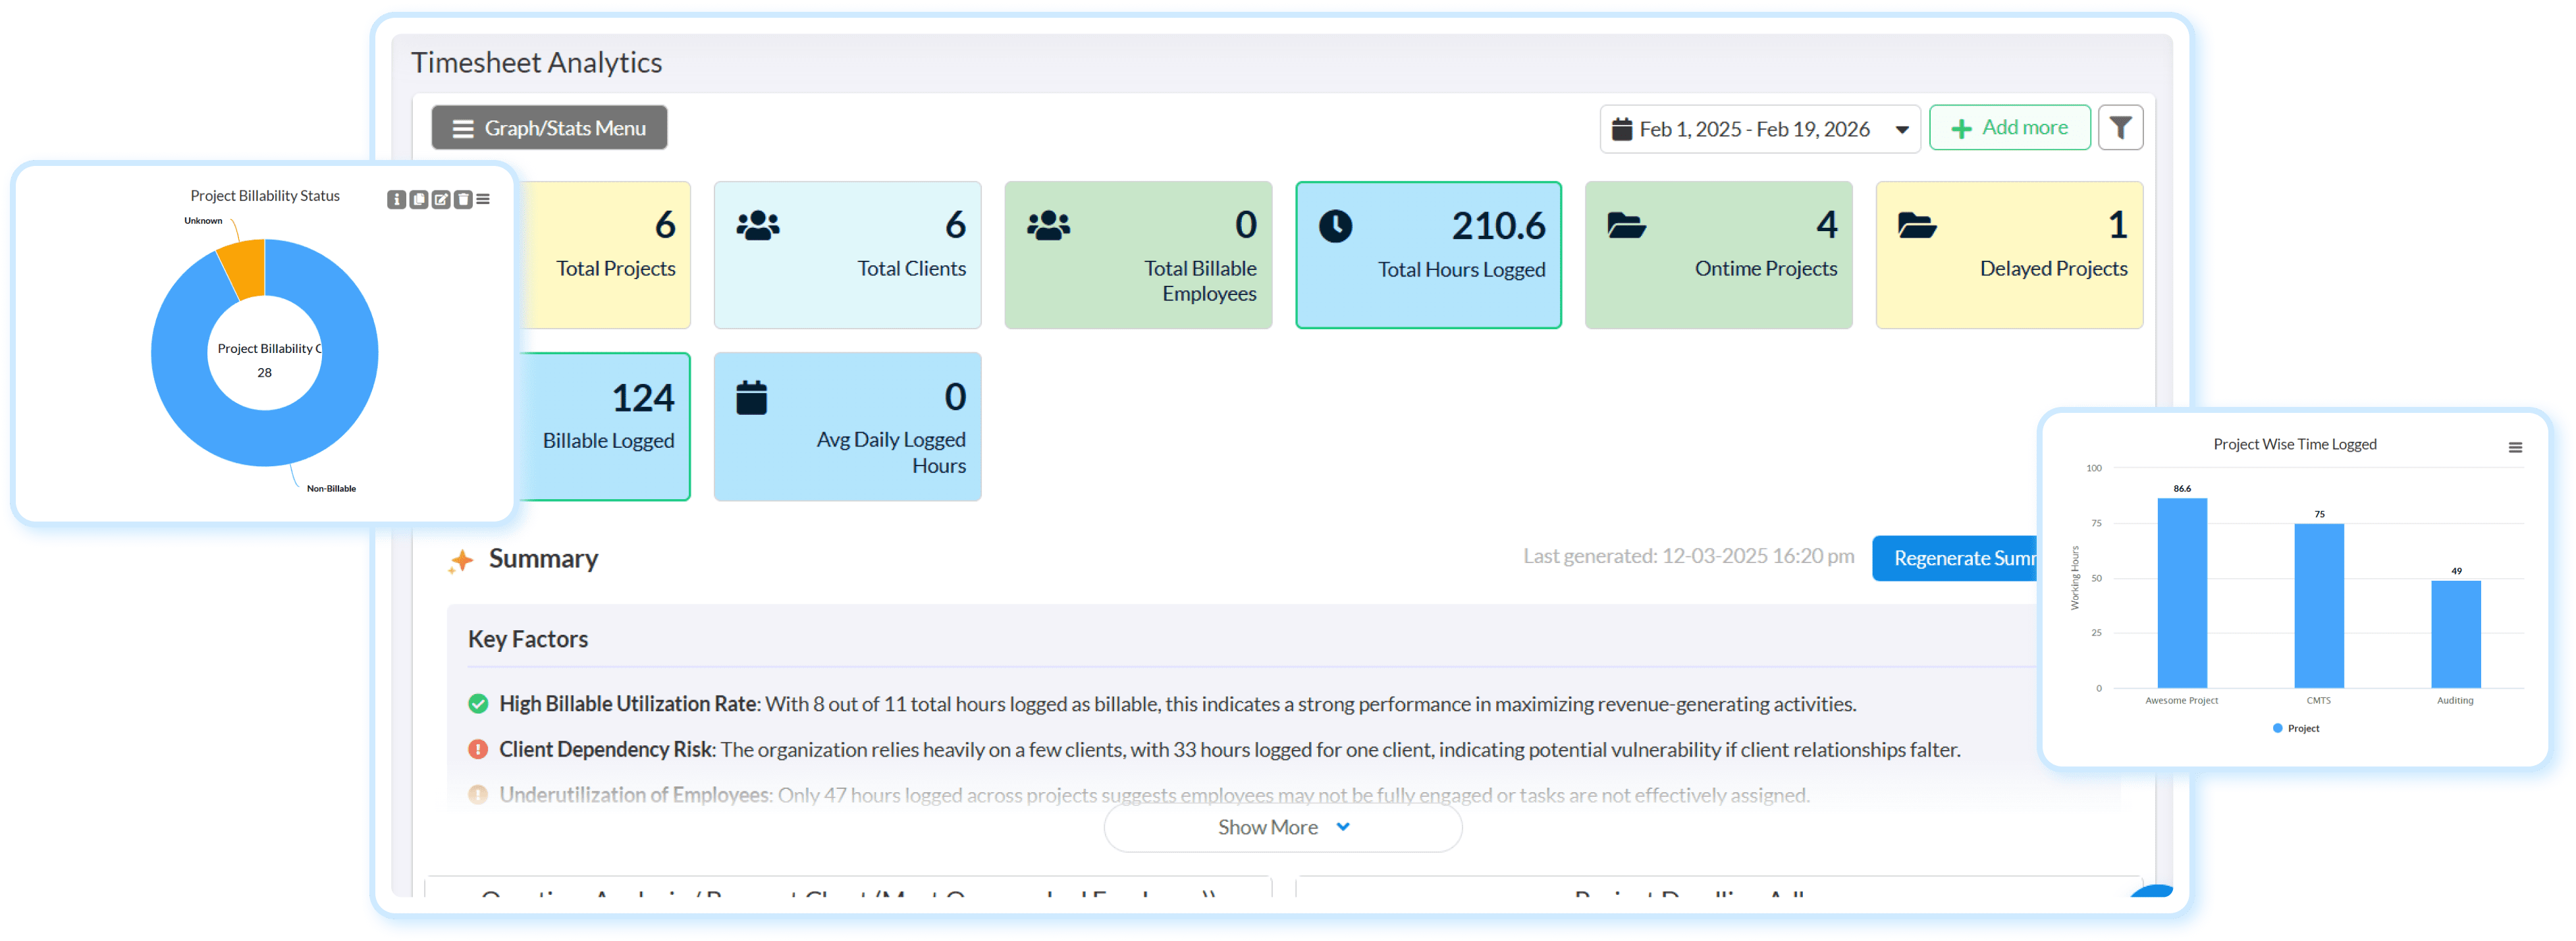This screenshot has height=941, width=2576.
Task: Select the Total Hours Logged card
Action: pos(1428,255)
